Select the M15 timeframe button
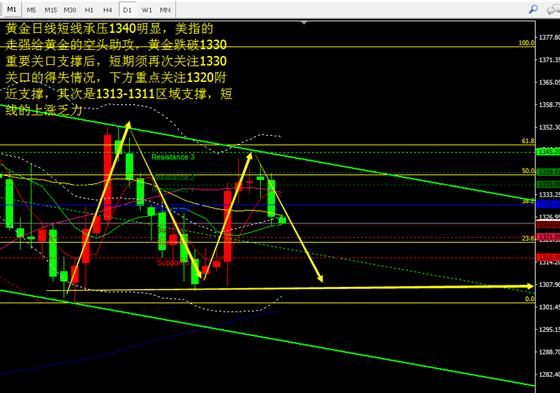560x393 pixels. (x=51, y=10)
